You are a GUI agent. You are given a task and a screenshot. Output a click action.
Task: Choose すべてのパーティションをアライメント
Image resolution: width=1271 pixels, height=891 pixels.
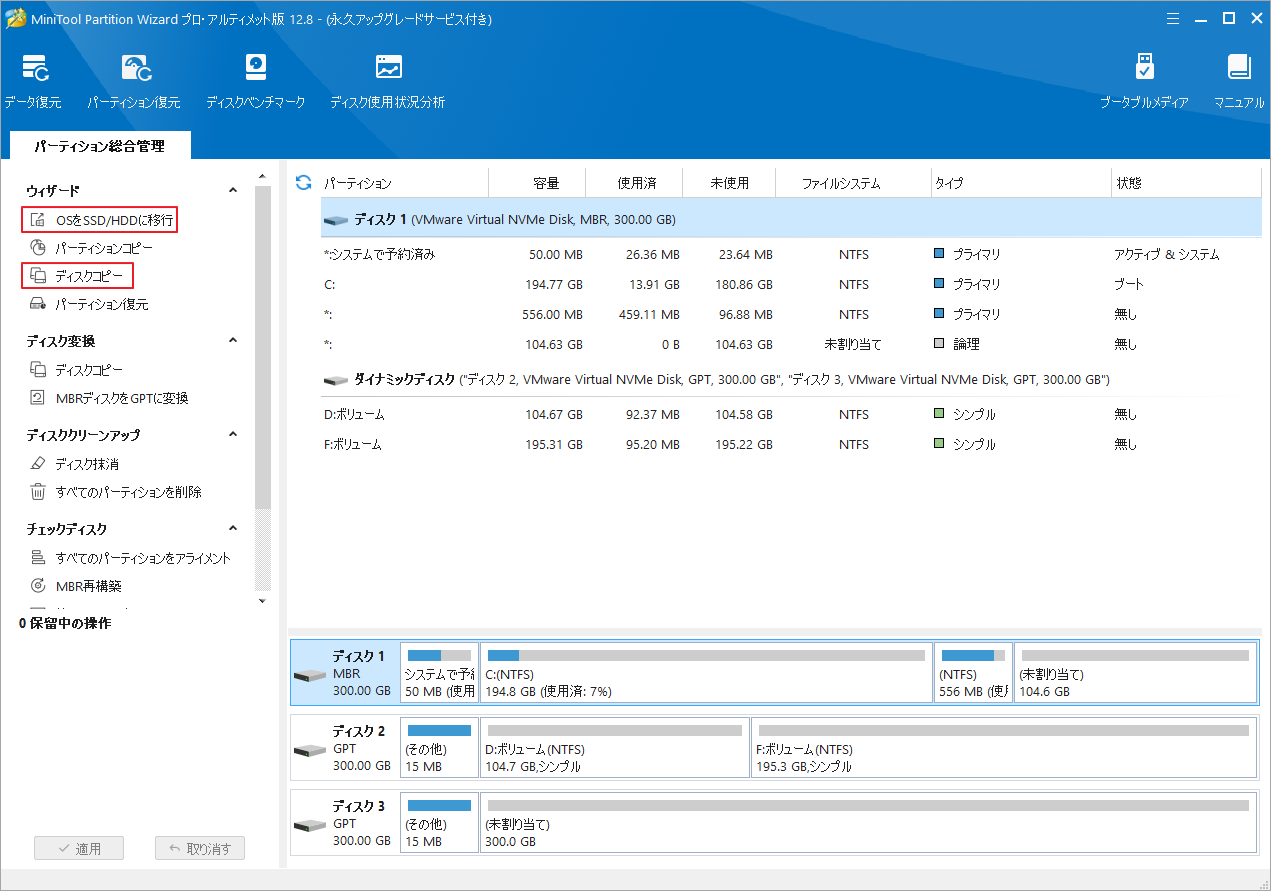coord(130,558)
